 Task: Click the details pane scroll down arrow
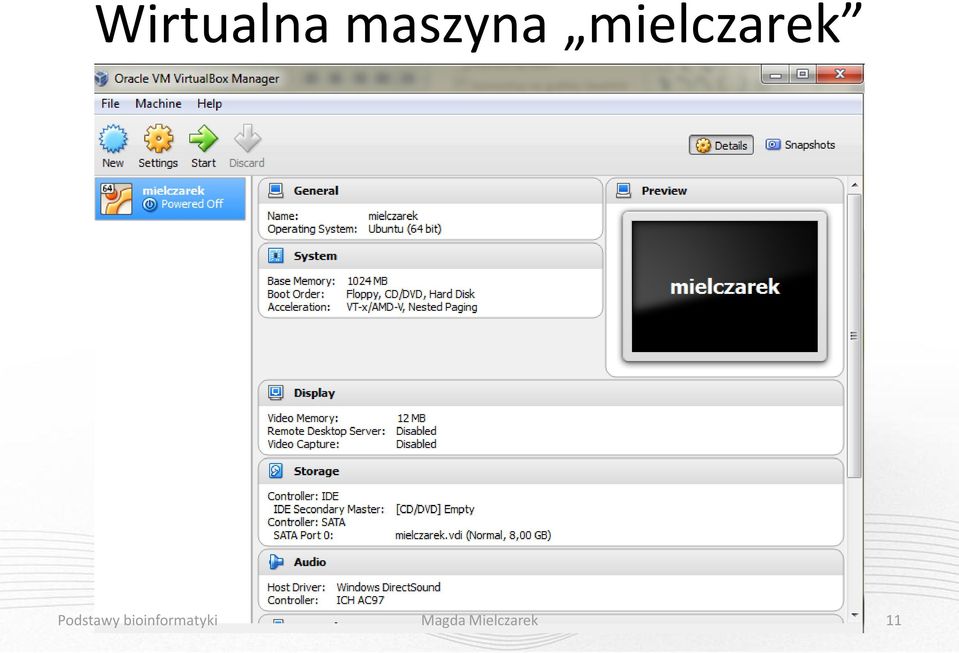point(854,615)
